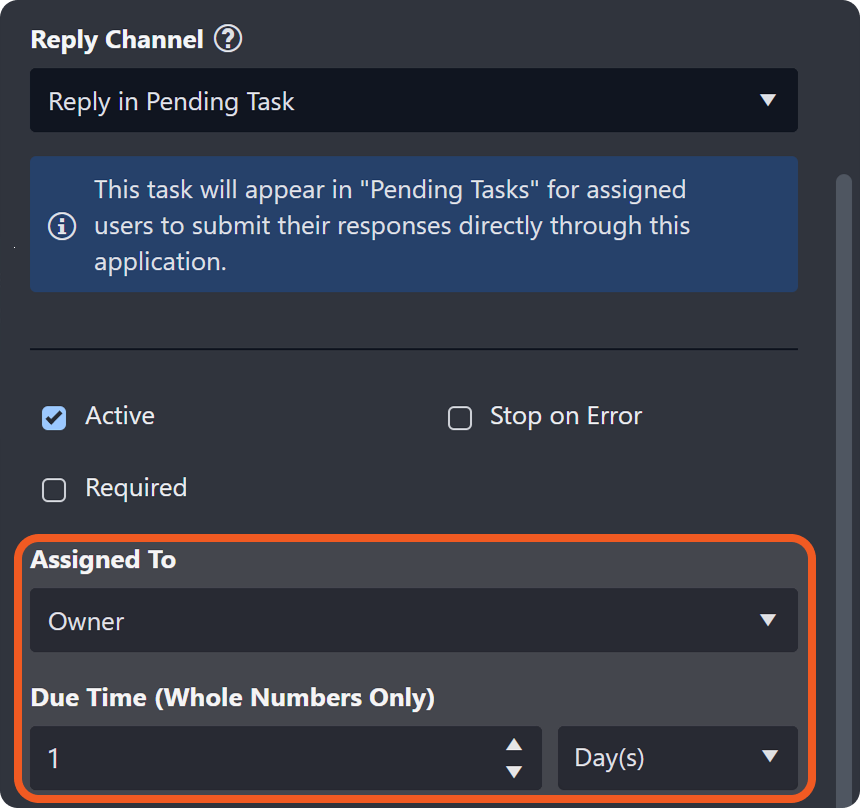Click the Assigned To dropdown arrow
860x808 pixels.
click(768, 620)
